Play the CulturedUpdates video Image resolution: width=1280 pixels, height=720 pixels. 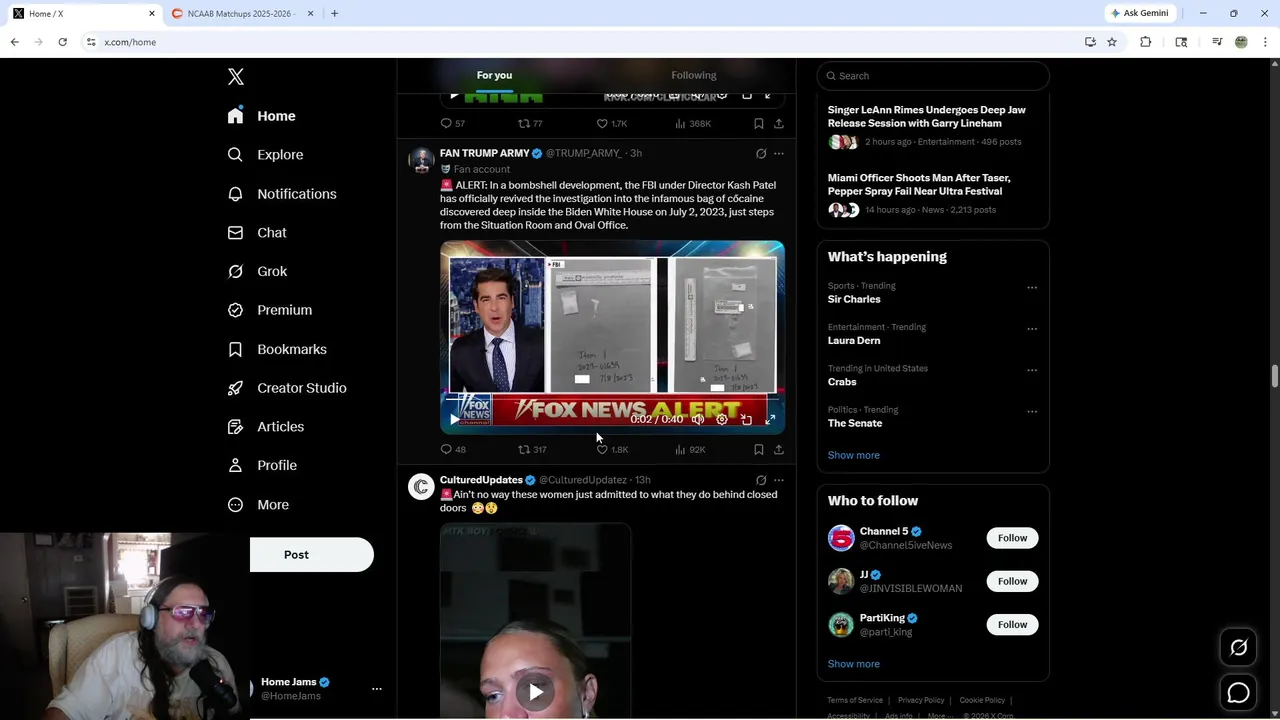536,692
